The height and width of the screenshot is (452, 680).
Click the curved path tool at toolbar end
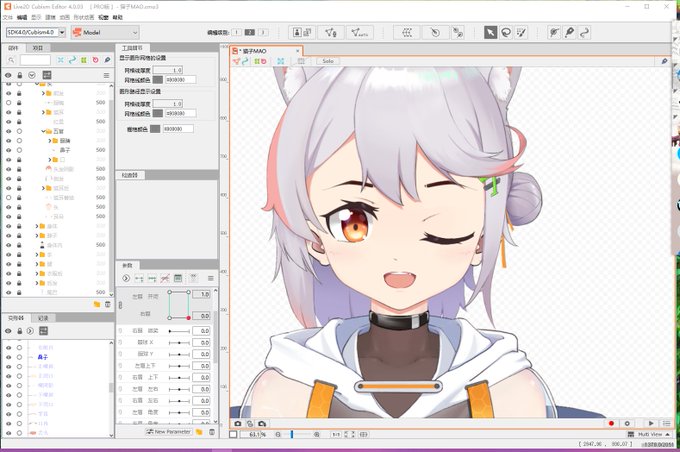coord(585,33)
